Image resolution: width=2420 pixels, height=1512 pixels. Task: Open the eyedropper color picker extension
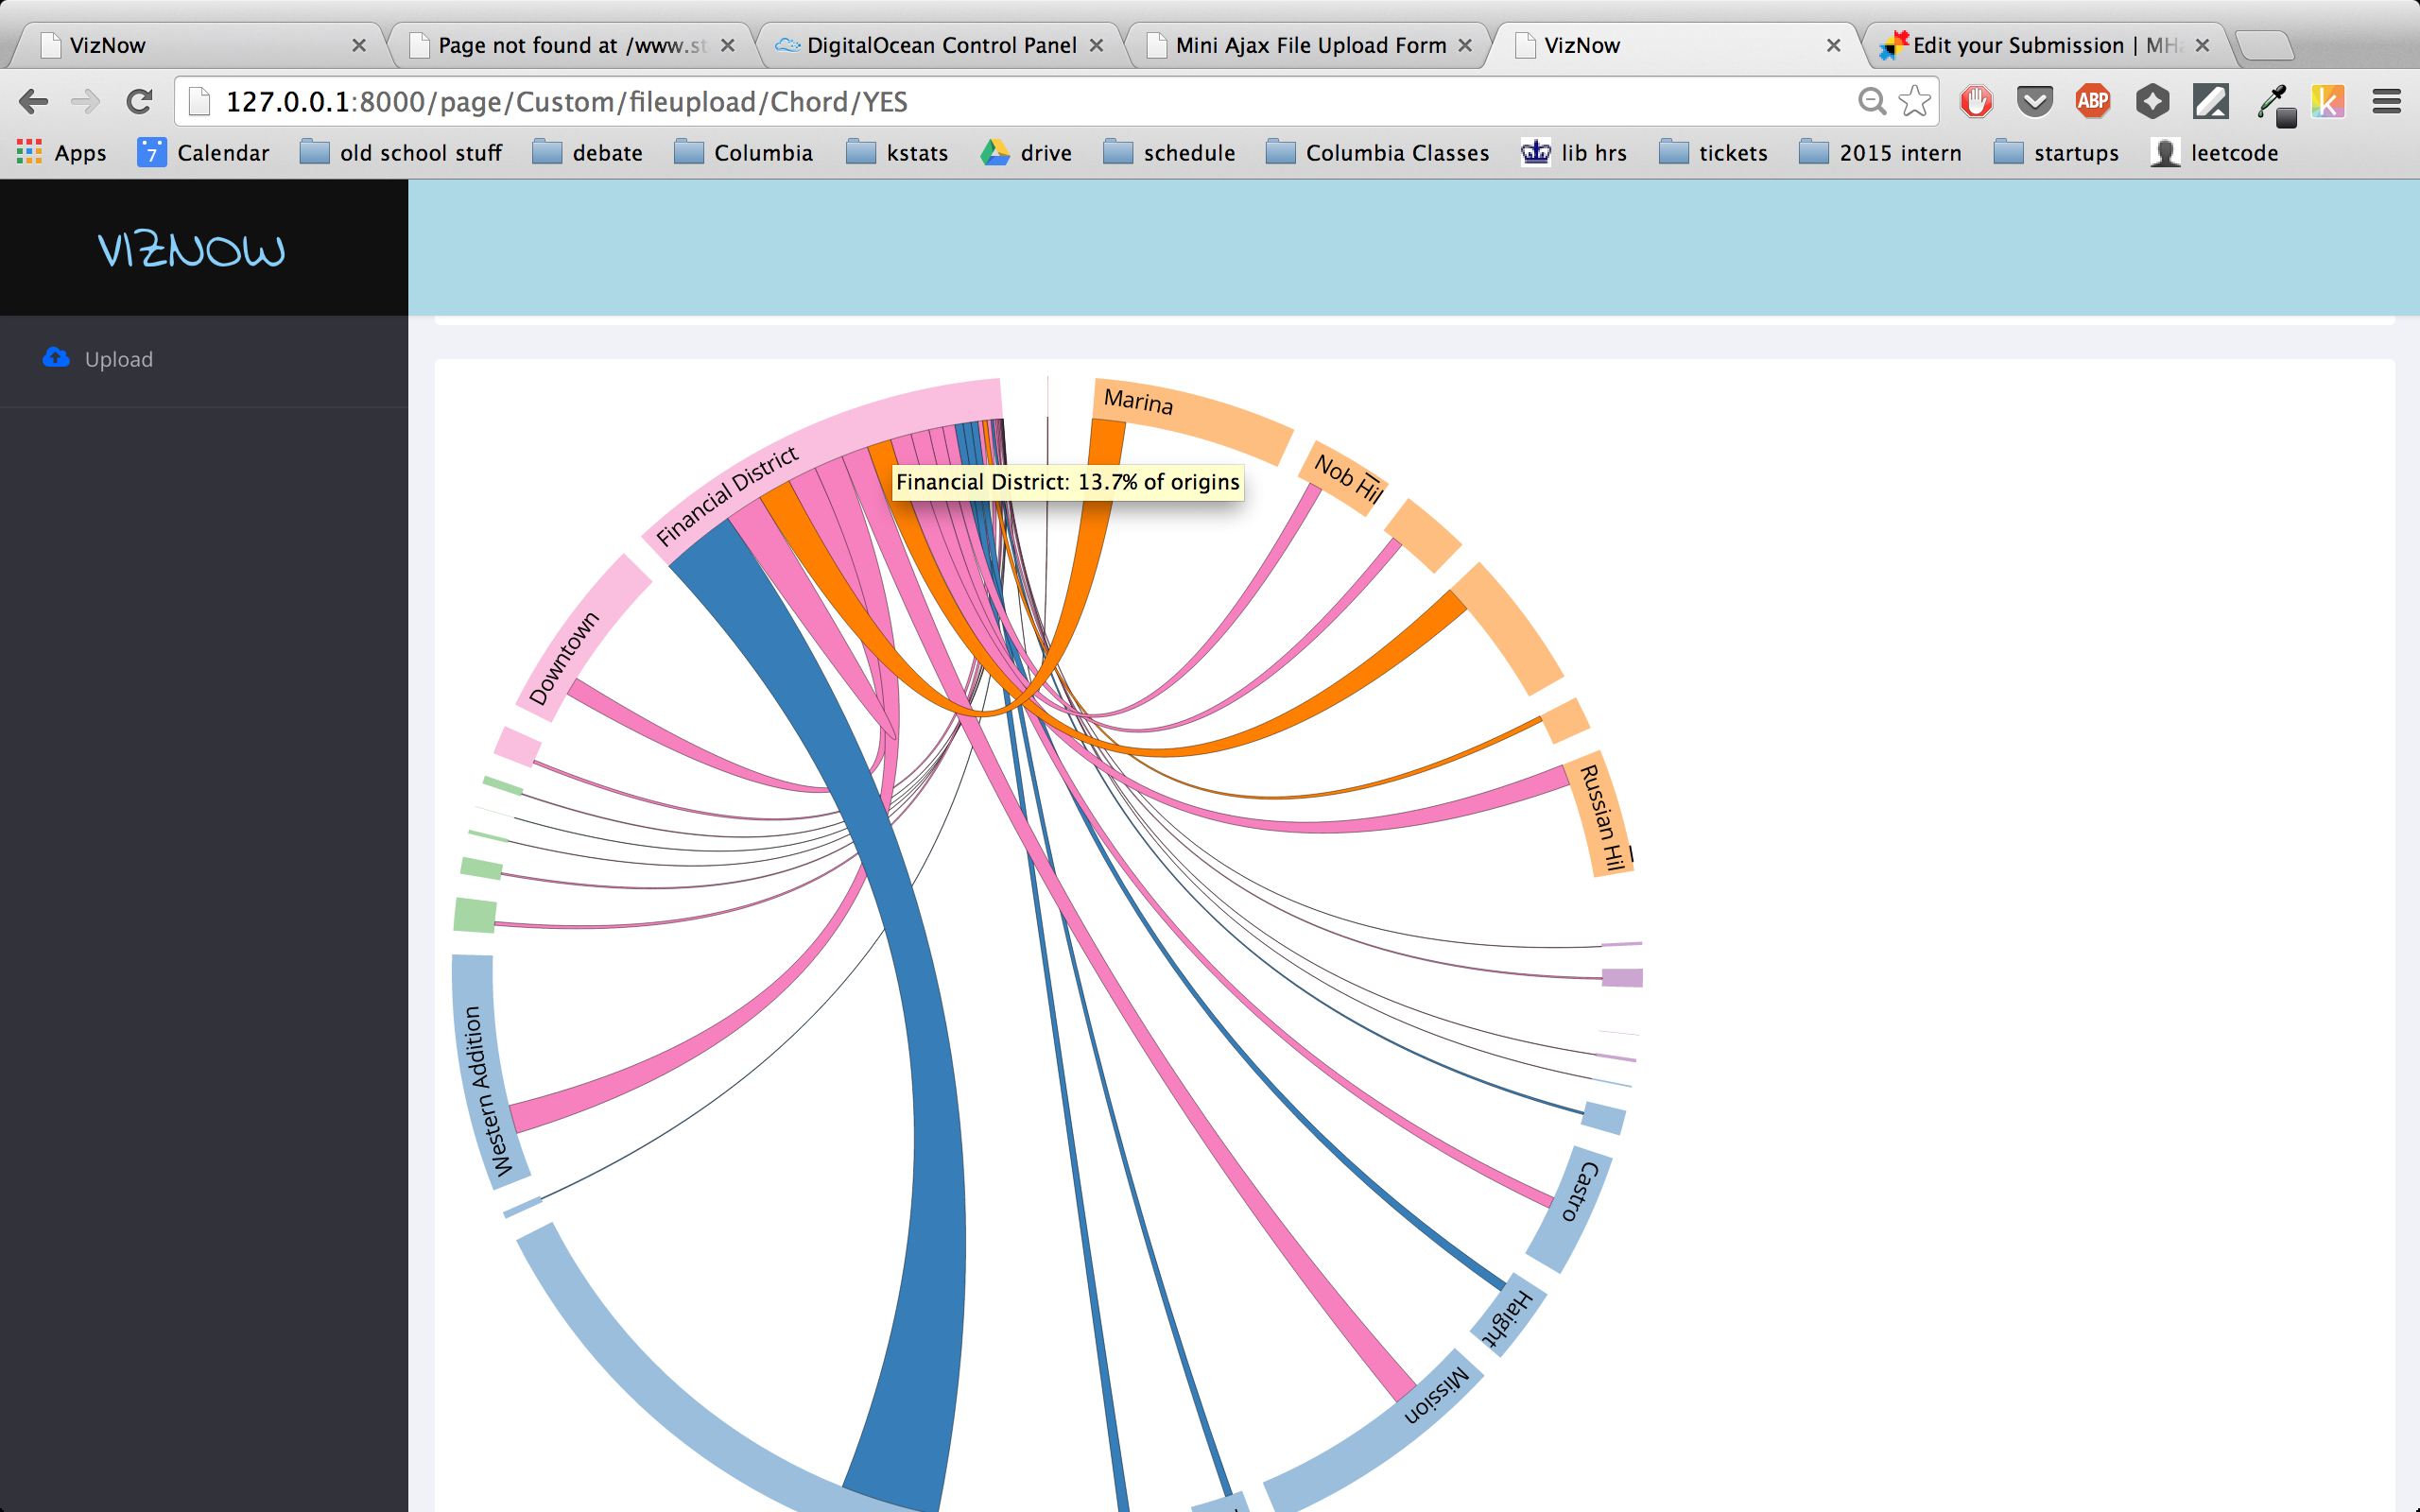tap(2273, 101)
